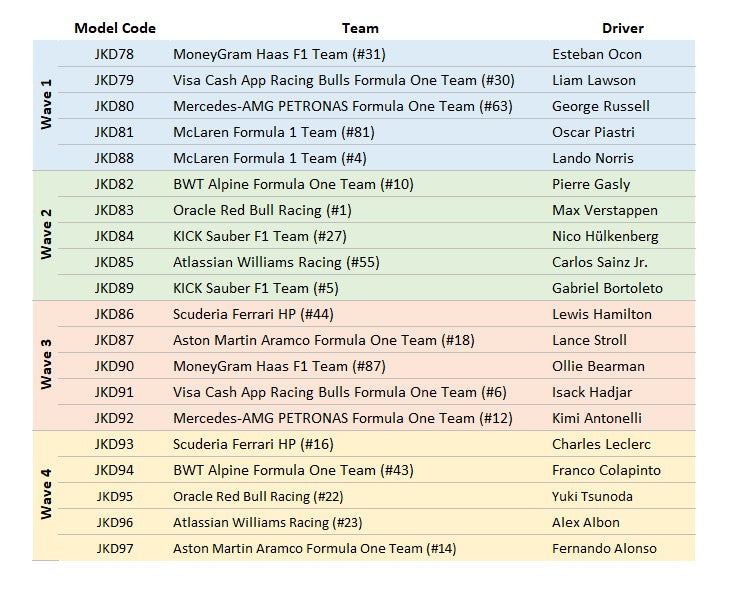Select driver name Lewis Hamilton
732x599 pixels.
(x=602, y=314)
